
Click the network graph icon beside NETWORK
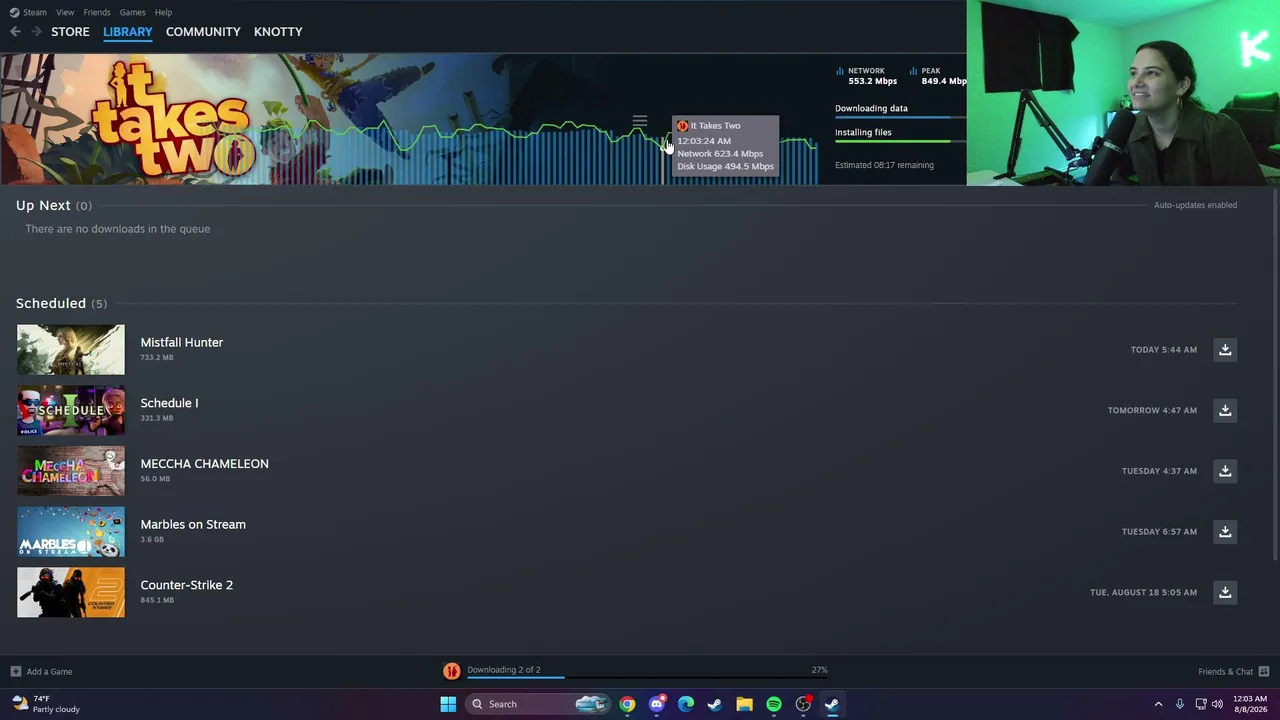point(840,71)
